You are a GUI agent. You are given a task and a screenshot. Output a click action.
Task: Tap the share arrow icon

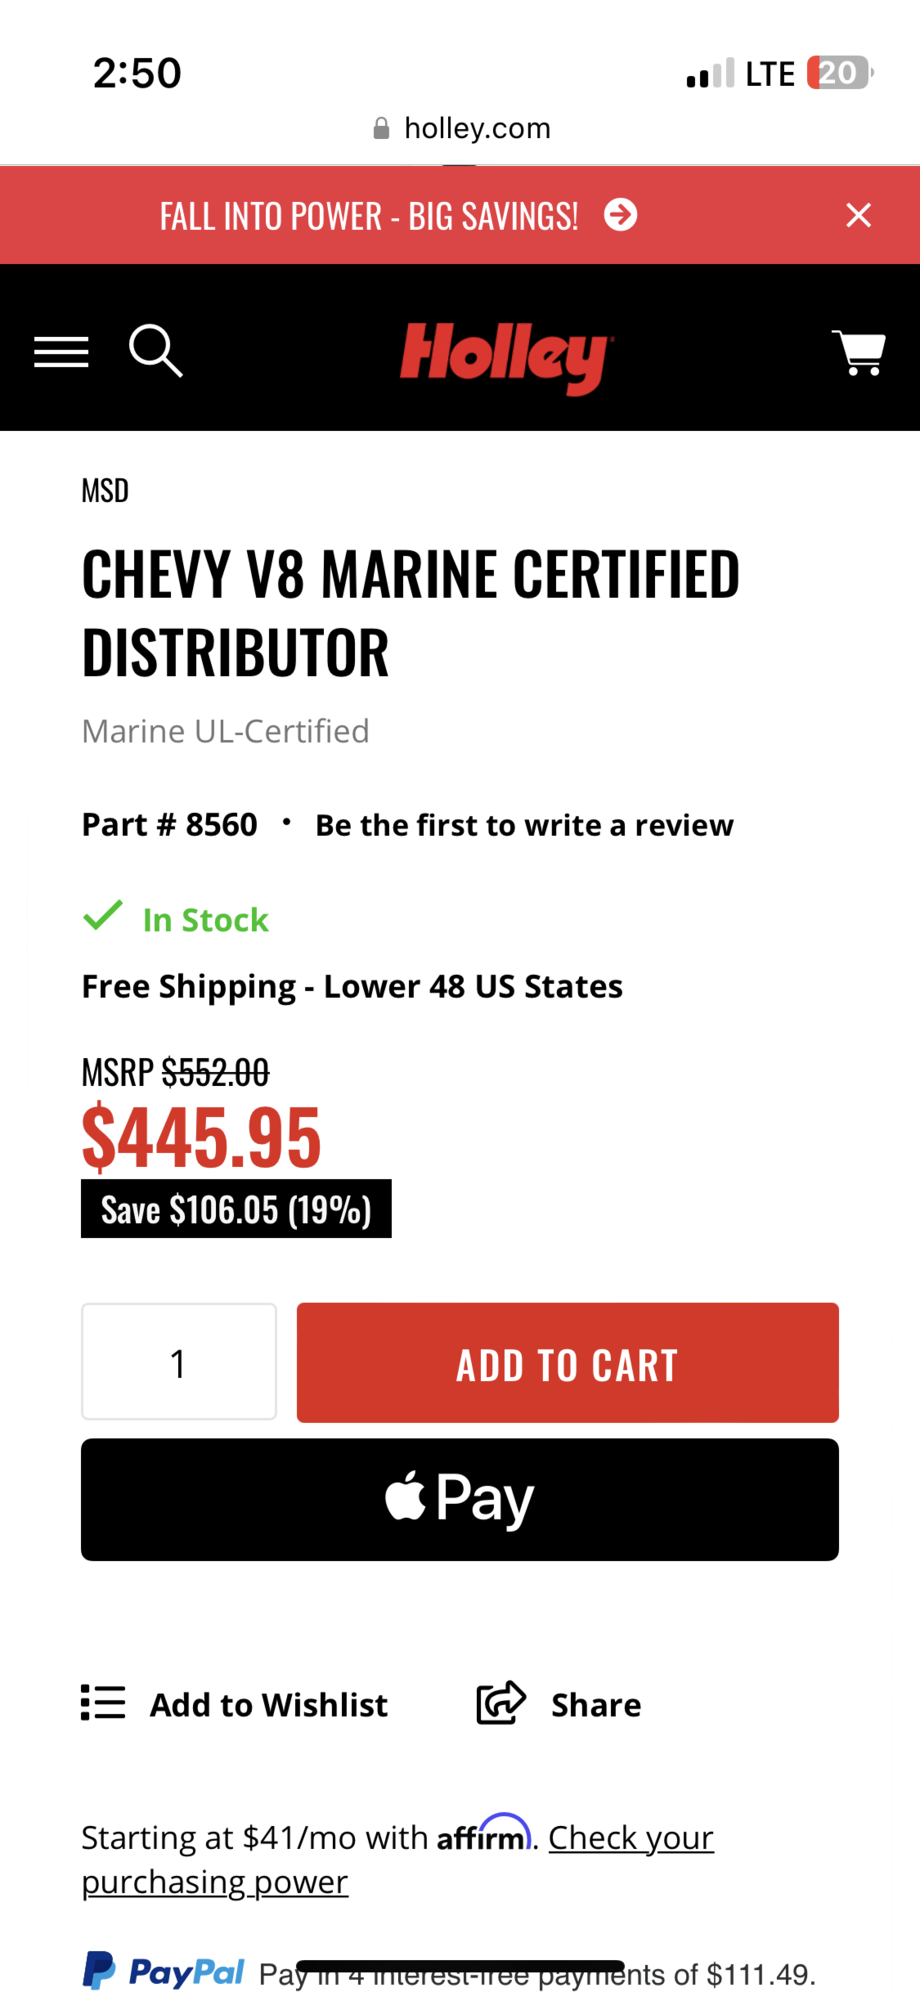(x=501, y=1702)
